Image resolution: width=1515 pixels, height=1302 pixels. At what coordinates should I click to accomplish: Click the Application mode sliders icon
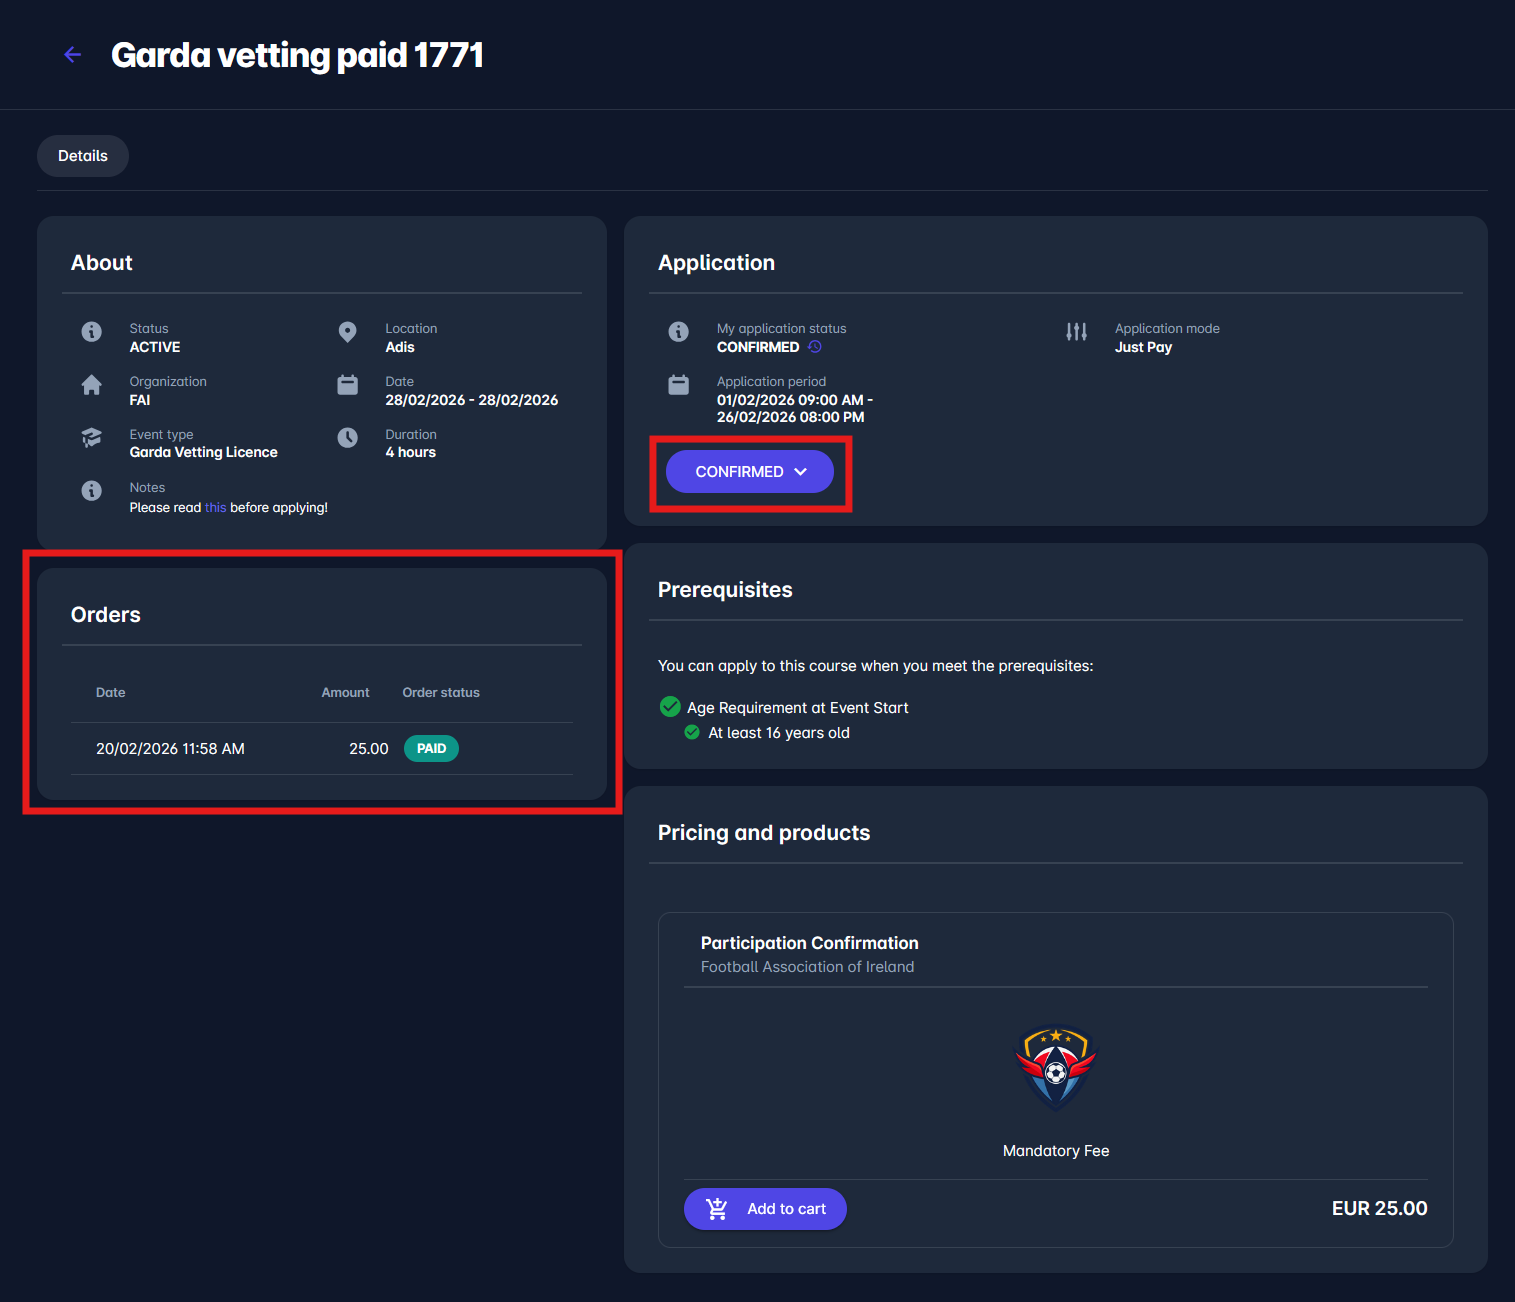pyautogui.click(x=1076, y=332)
